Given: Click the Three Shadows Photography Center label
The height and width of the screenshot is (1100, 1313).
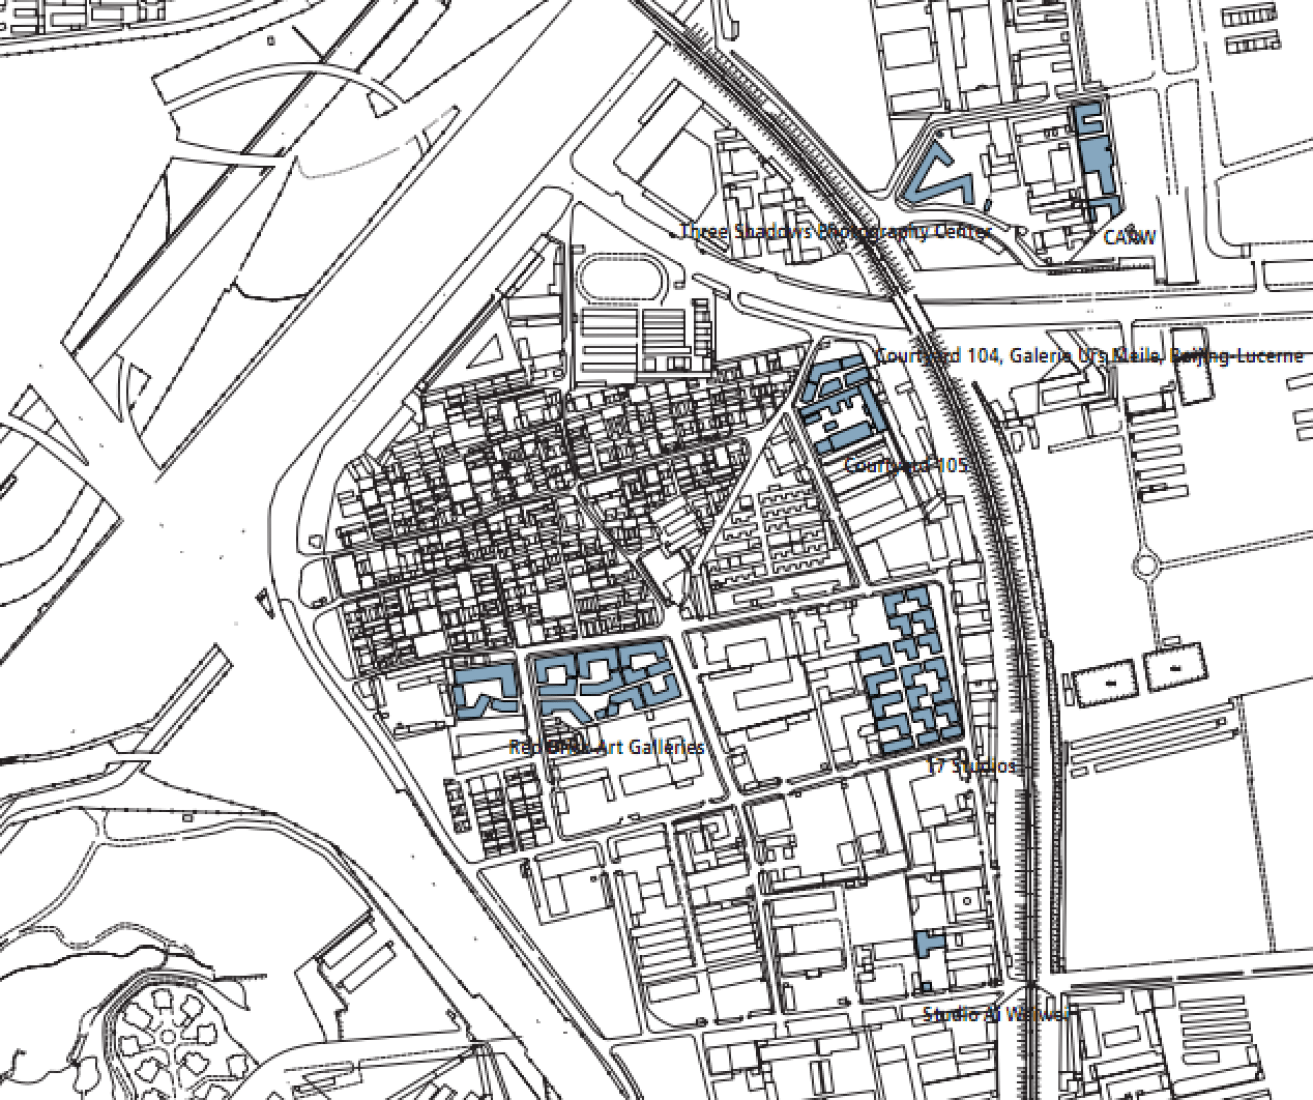Looking at the screenshot, I should tap(836, 232).
